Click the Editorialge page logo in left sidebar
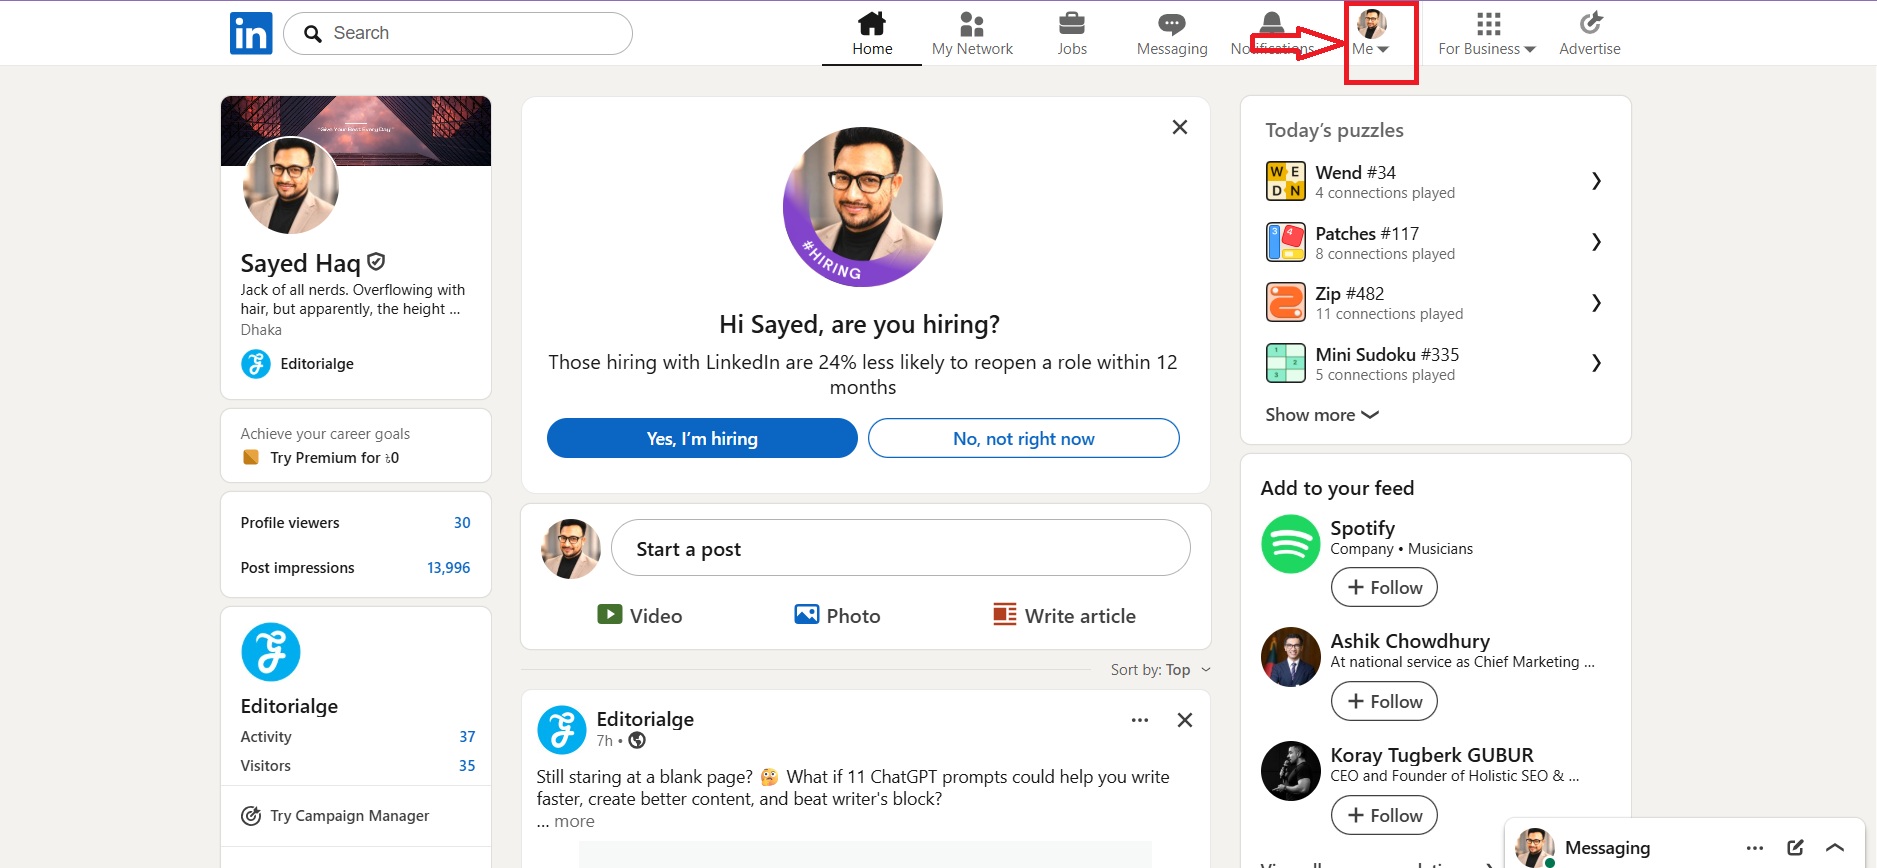This screenshot has height=868, width=1877. (x=271, y=652)
